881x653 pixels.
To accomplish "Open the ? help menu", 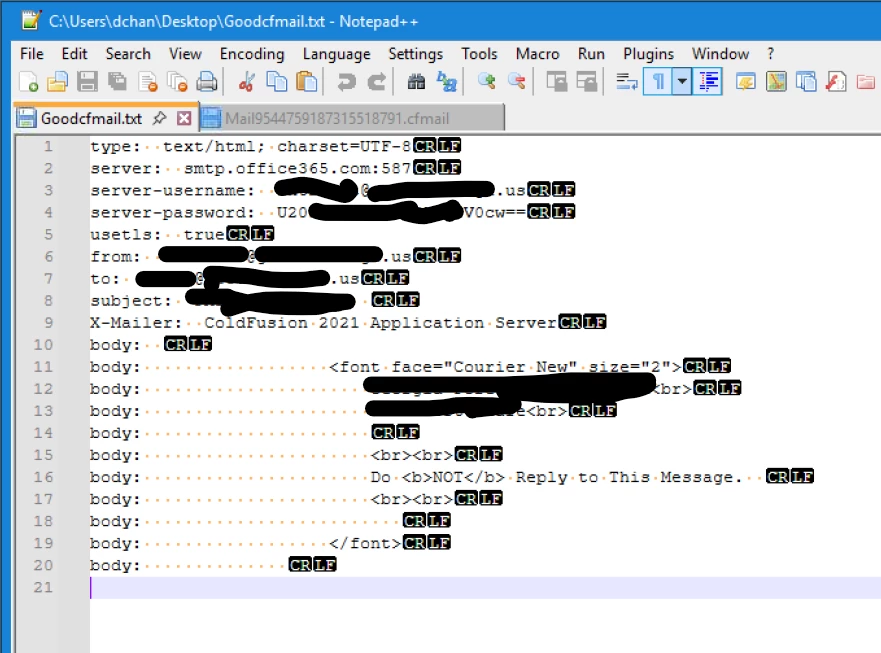I will coord(770,54).
